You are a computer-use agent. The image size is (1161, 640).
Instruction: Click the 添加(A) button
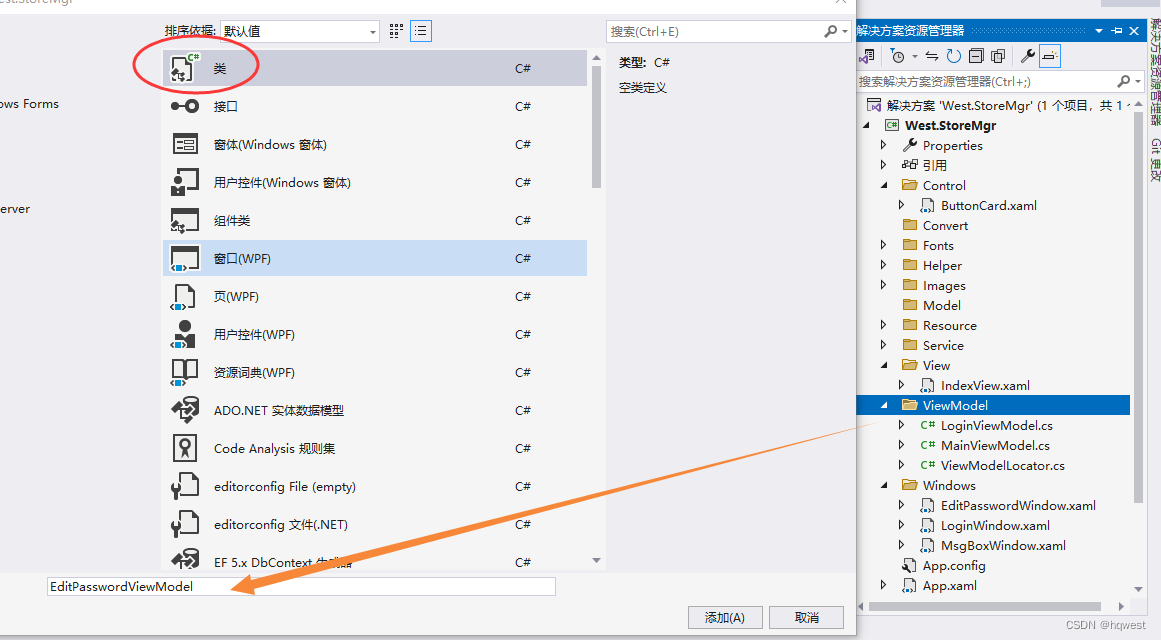(725, 618)
